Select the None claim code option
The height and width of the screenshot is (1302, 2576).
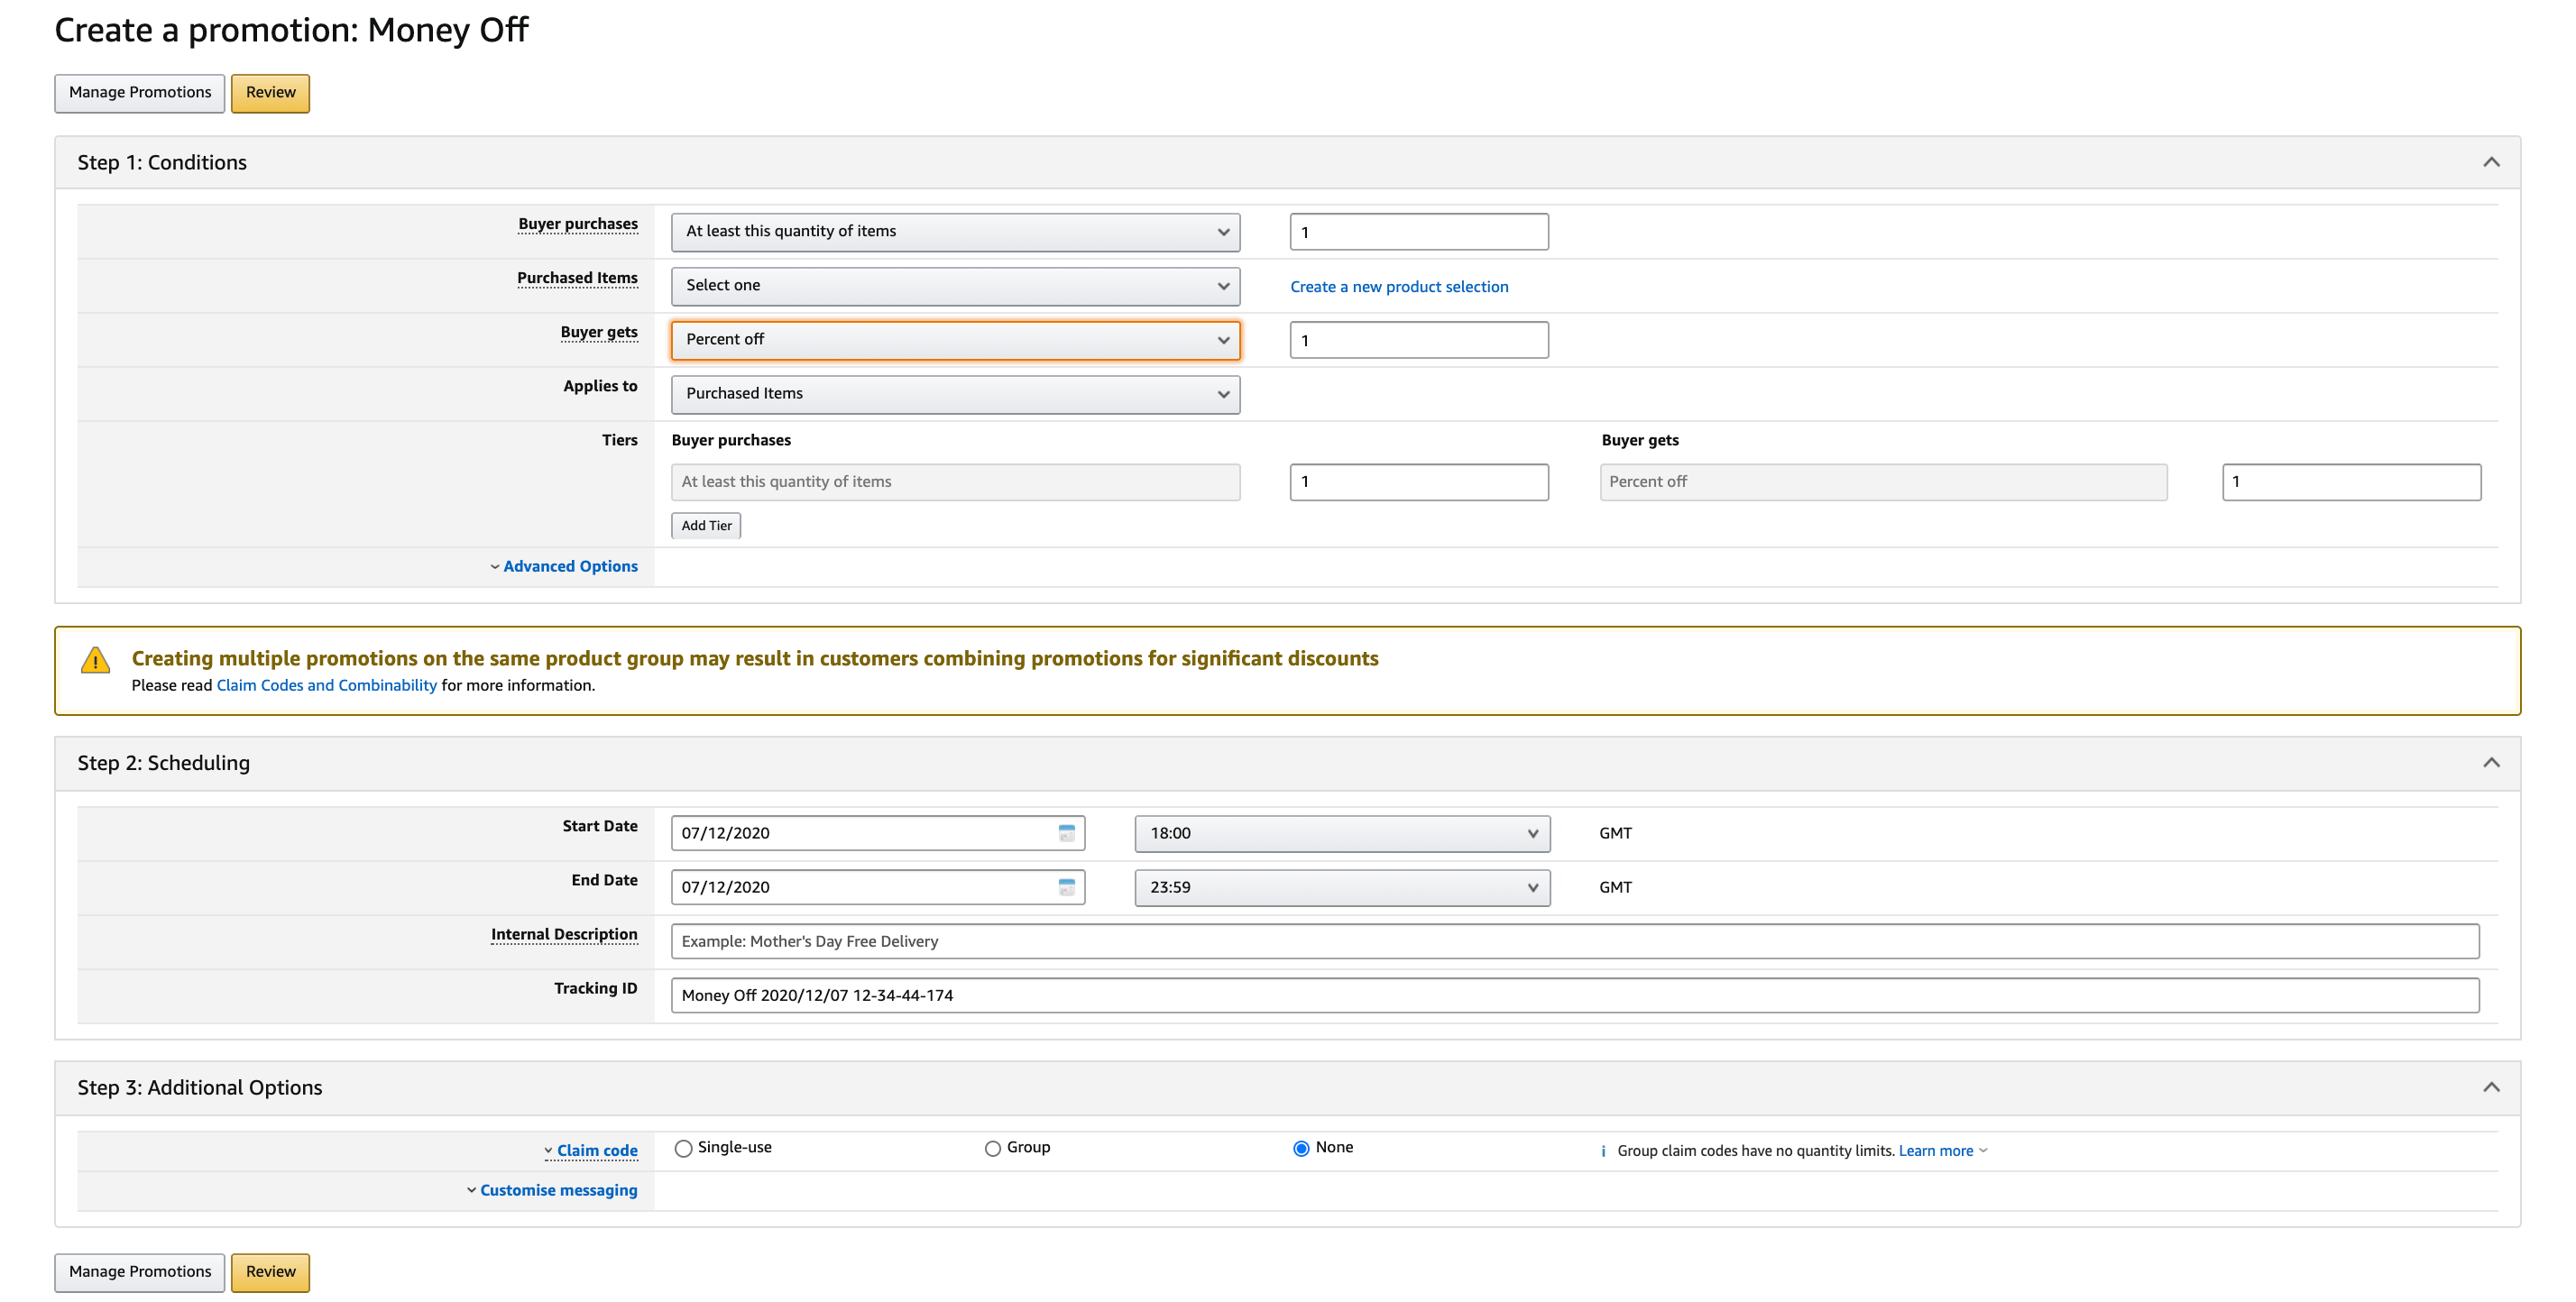[1301, 1148]
